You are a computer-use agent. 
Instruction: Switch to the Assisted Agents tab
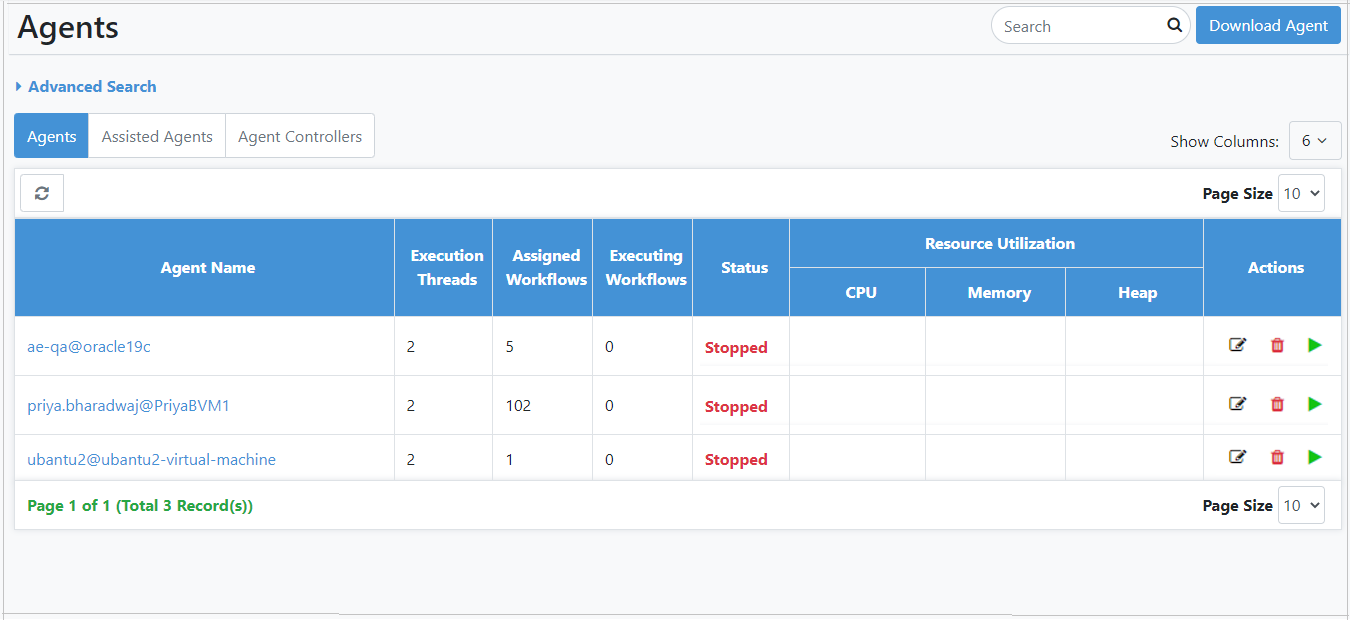pos(157,136)
